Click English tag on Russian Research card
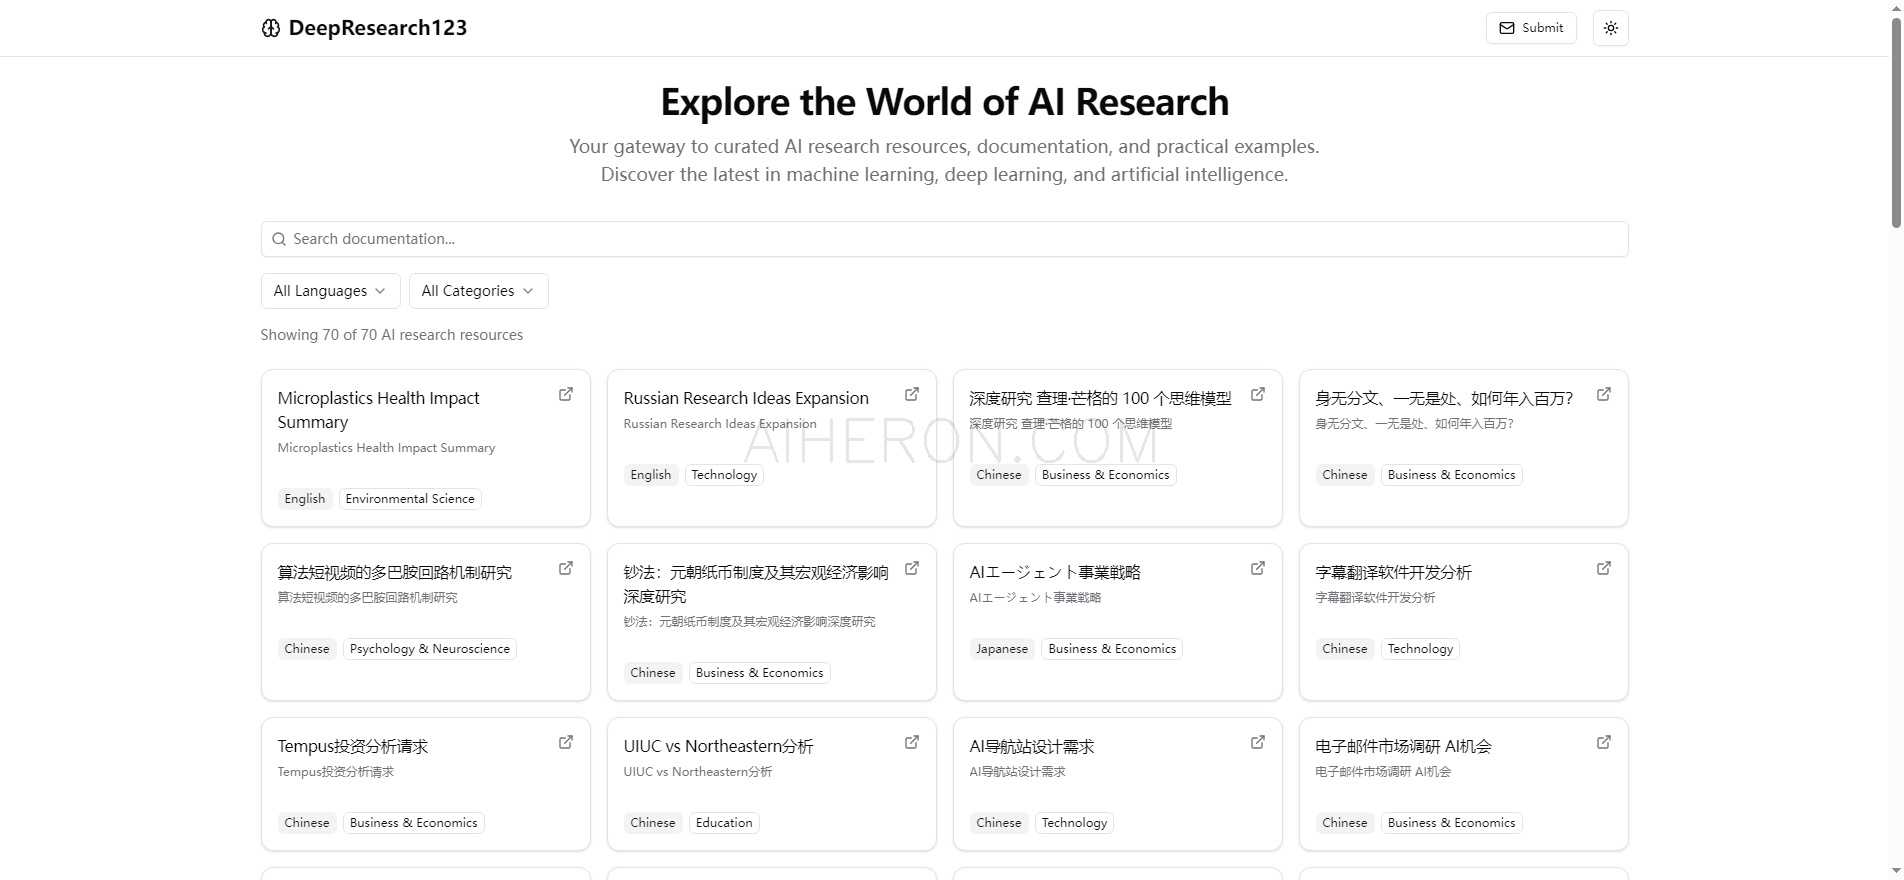Image resolution: width=1904 pixels, height=880 pixels. point(651,475)
